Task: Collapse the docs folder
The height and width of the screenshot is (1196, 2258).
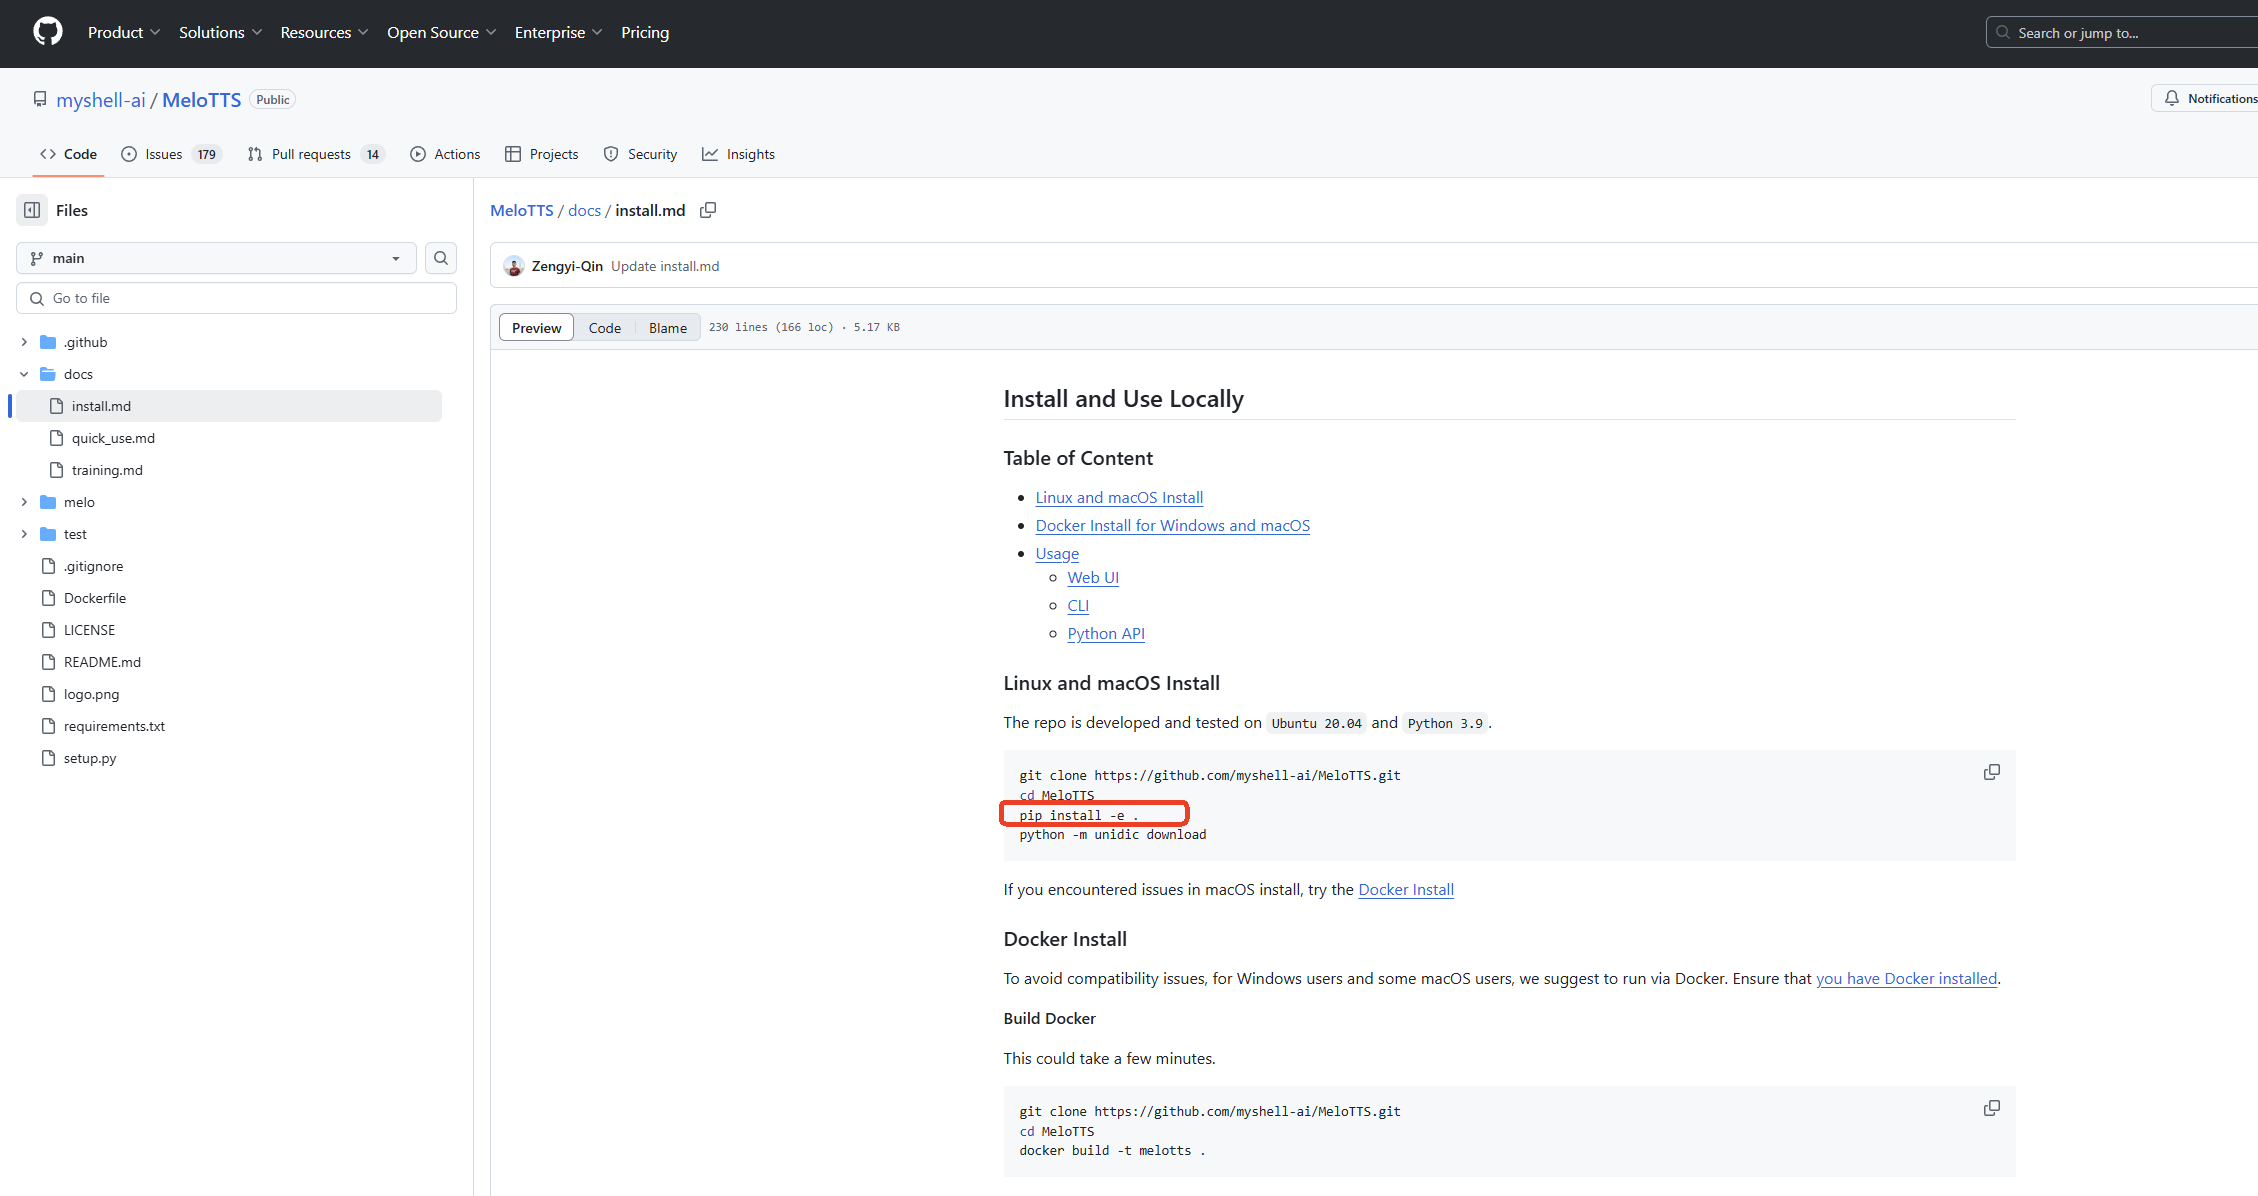Action: click(24, 374)
